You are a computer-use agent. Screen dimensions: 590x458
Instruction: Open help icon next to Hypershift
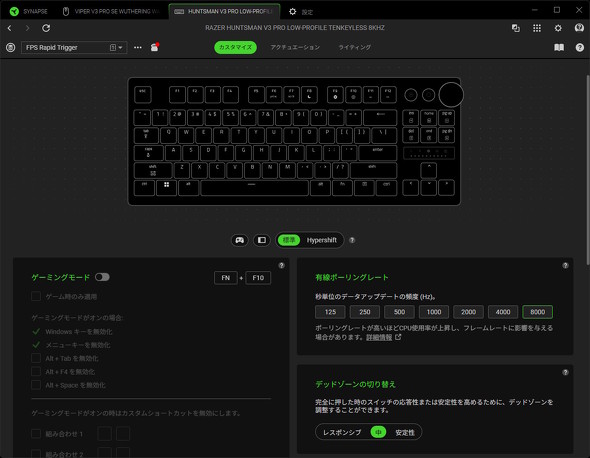[x=352, y=240]
